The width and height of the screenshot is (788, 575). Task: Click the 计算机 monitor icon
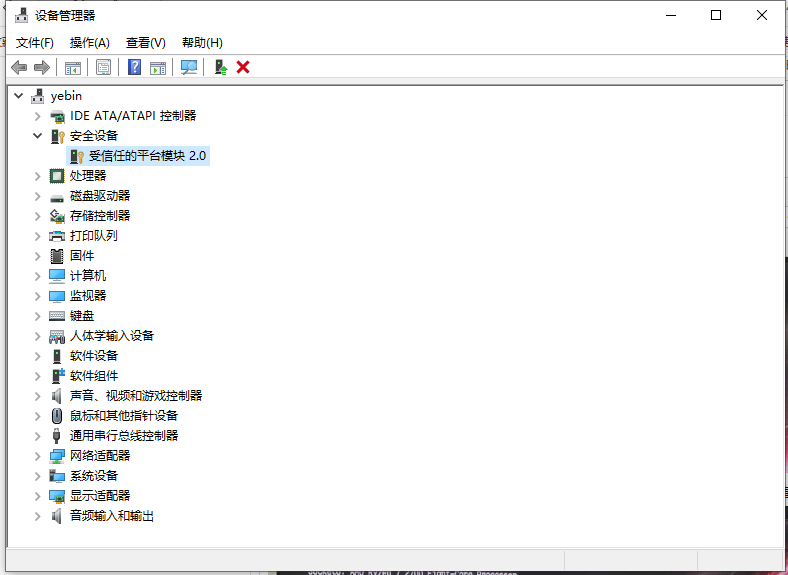pyautogui.click(x=57, y=276)
